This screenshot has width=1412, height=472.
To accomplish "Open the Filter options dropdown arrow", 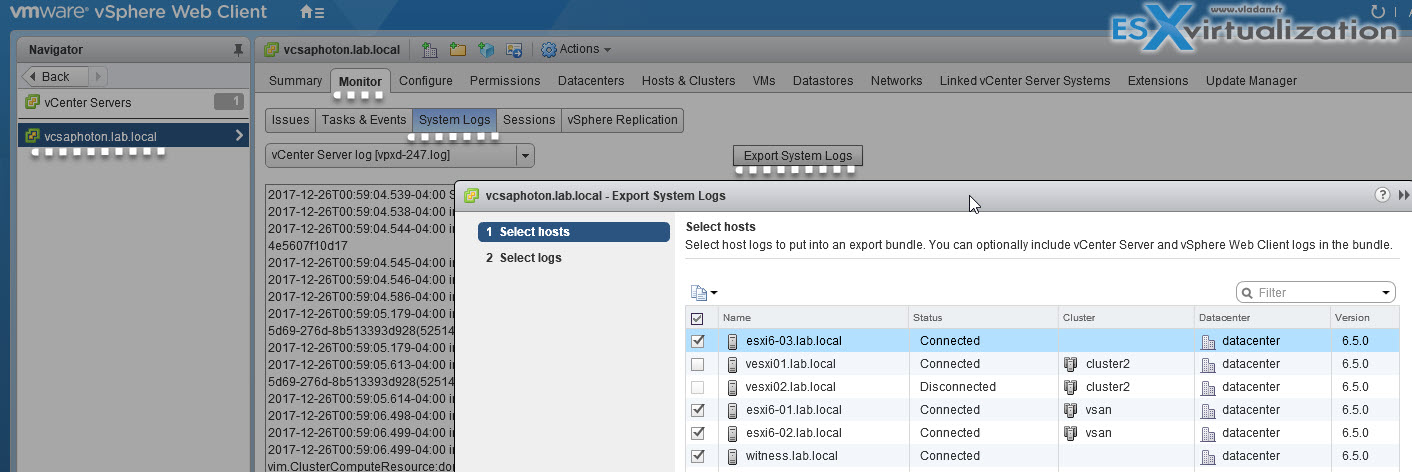I will click(x=1387, y=293).
